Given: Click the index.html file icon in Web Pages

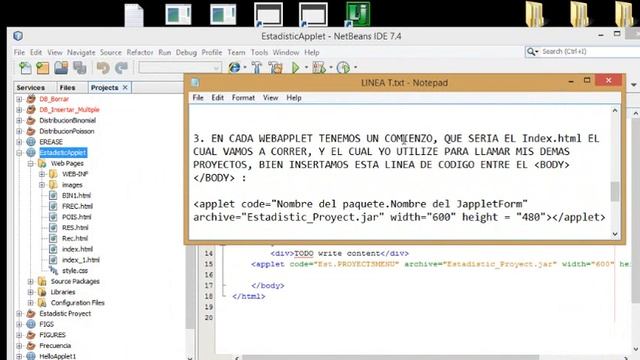Looking at the screenshot, I should (x=53, y=249).
